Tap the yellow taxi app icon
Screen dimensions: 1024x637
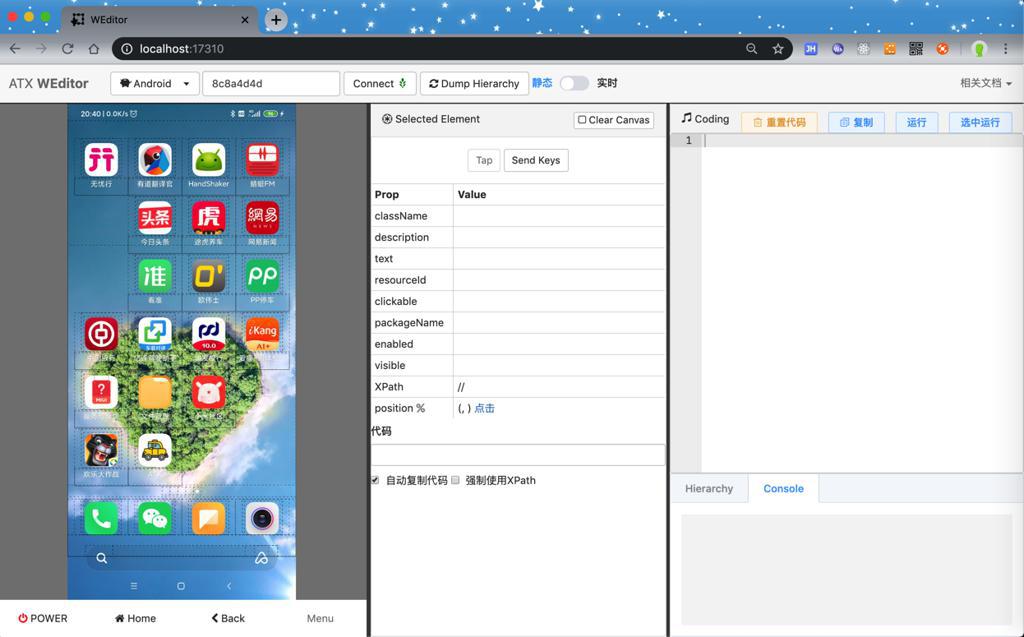click(155, 450)
